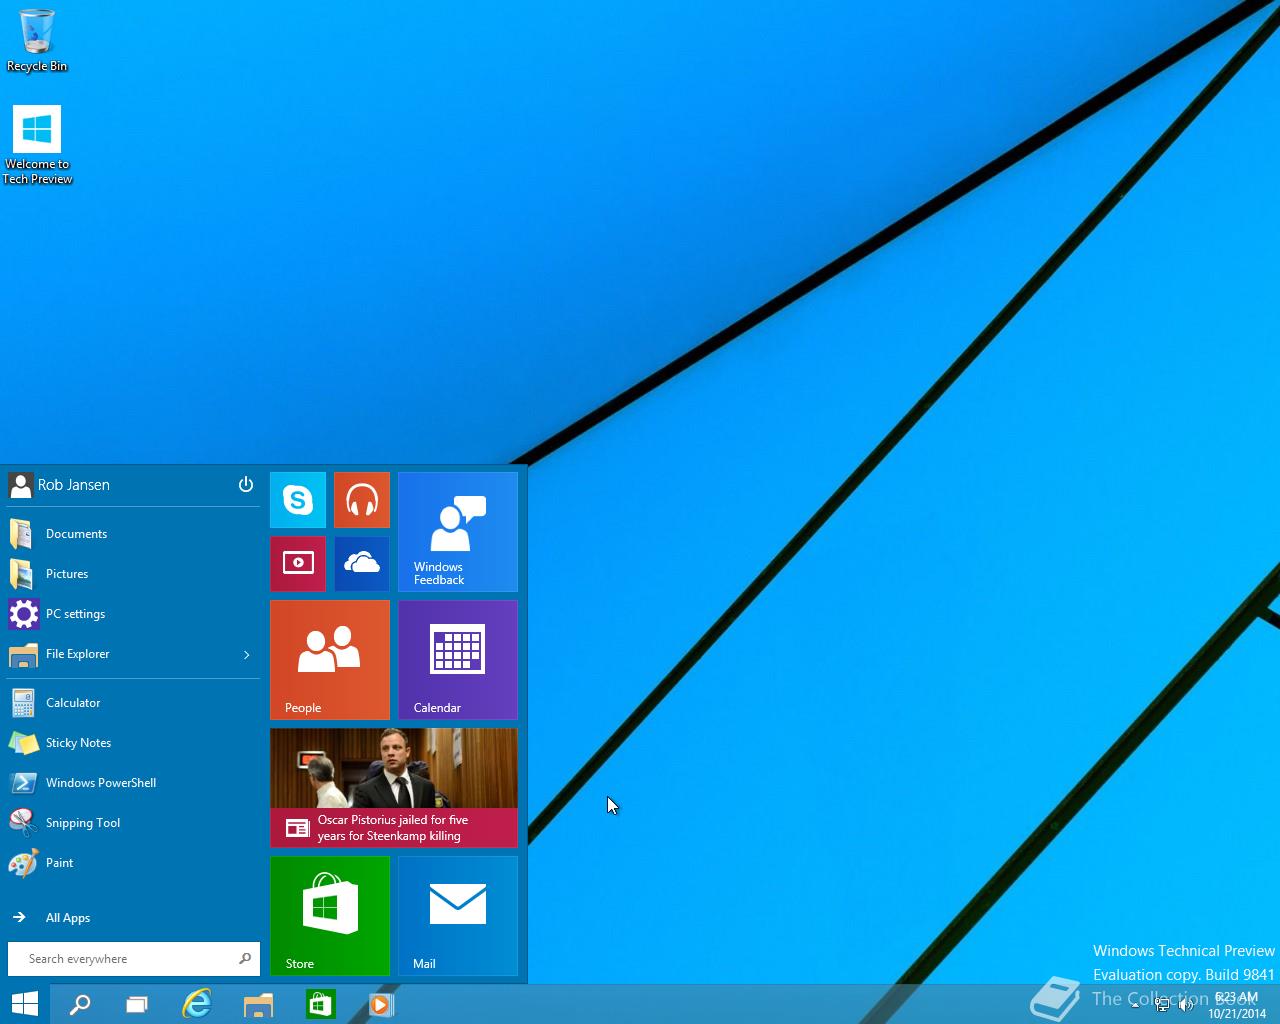Open the Calendar tile
The height and width of the screenshot is (1024, 1280).
pyautogui.click(x=458, y=660)
